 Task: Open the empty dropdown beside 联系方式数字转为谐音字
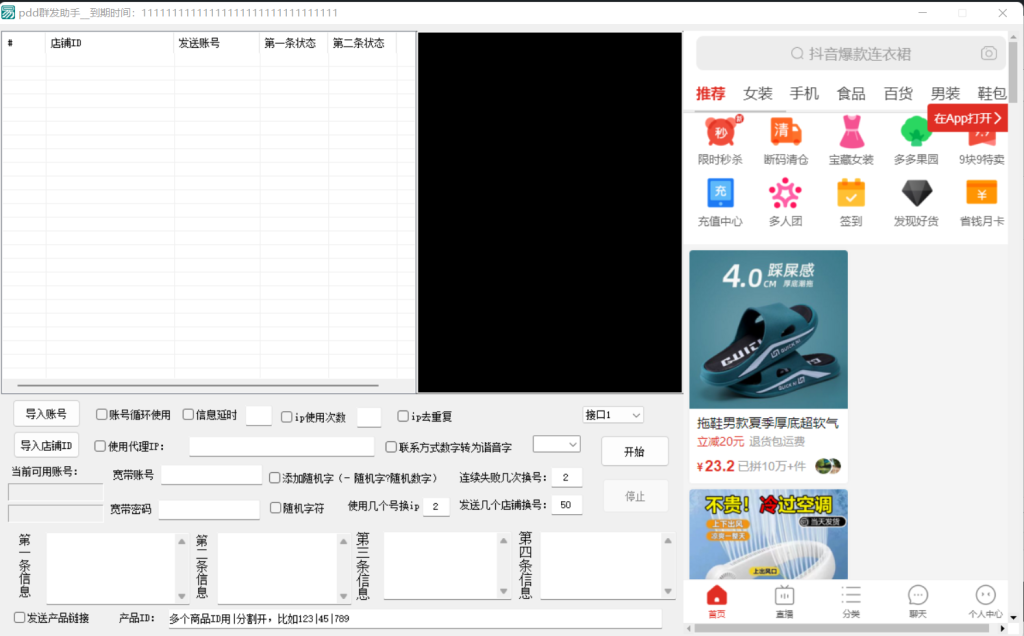(557, 443)
